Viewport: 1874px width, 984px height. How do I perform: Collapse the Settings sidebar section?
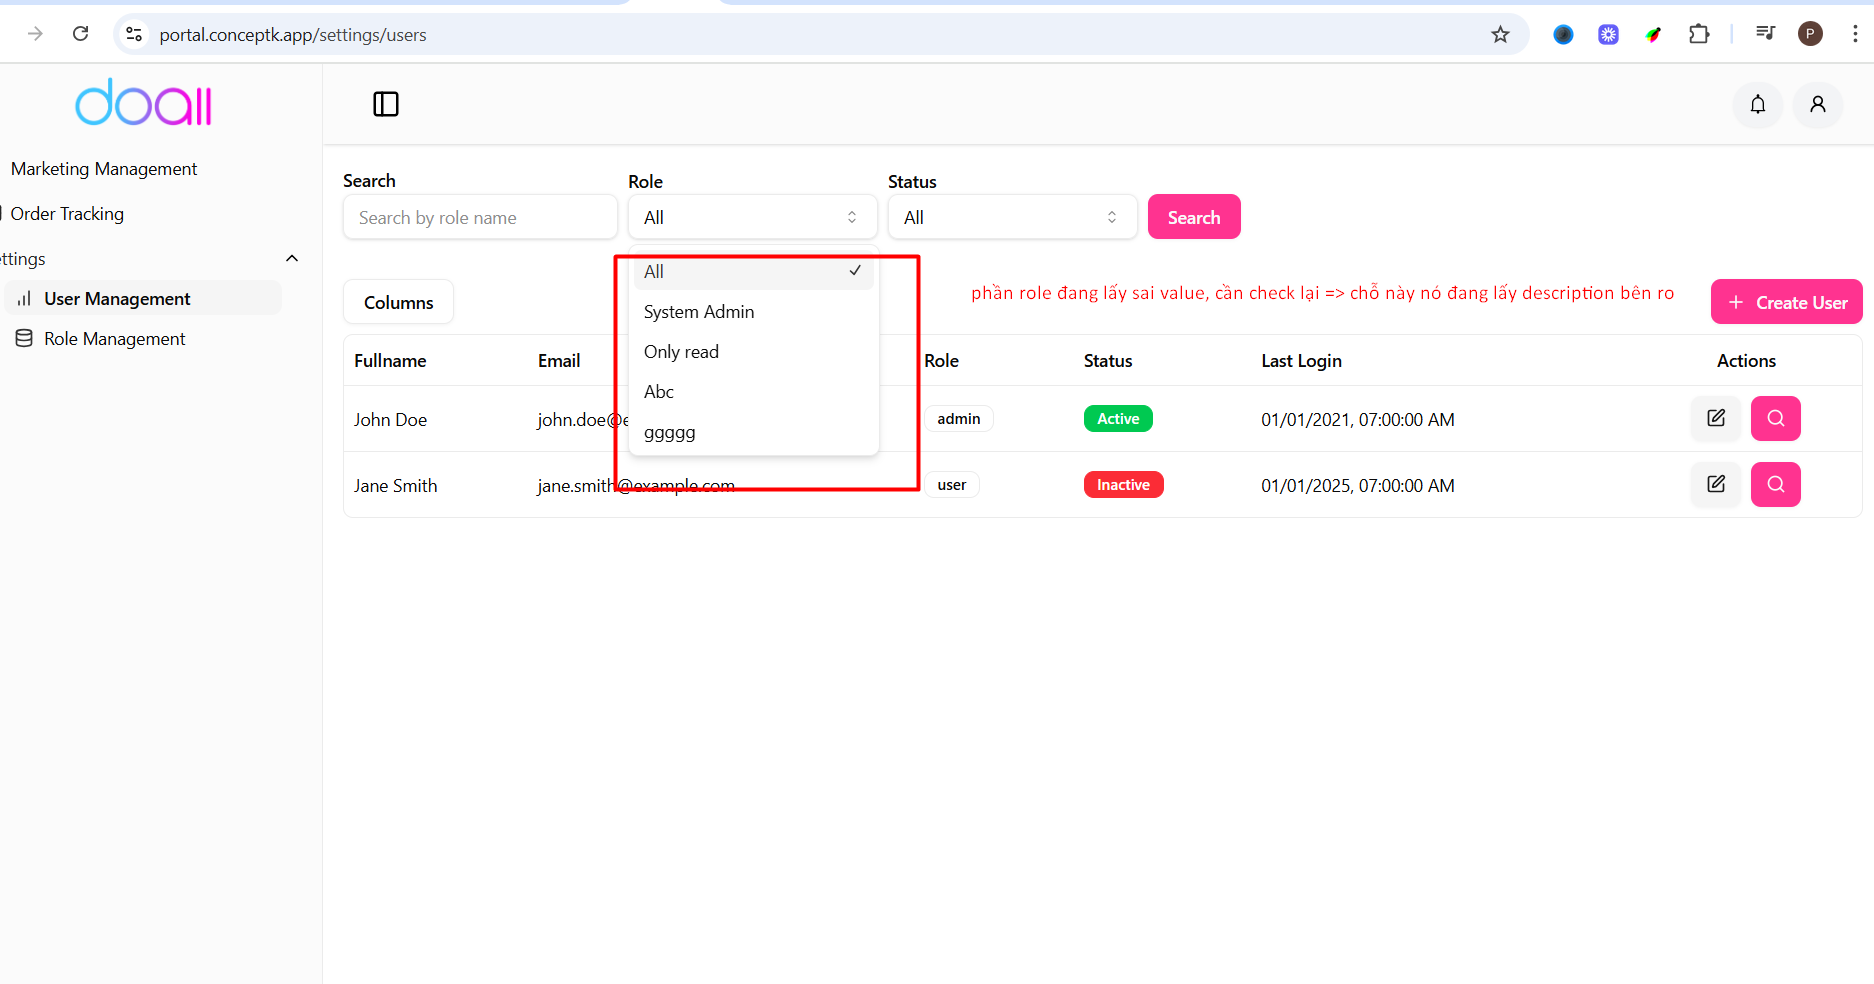(x=291, y=259)
